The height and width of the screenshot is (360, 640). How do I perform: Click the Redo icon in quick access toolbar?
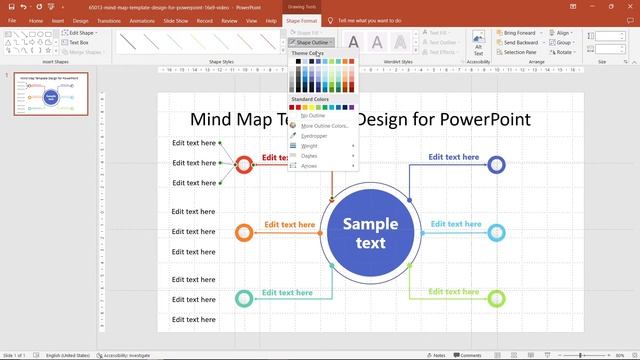pyautogui.click(x=39, y=7)
